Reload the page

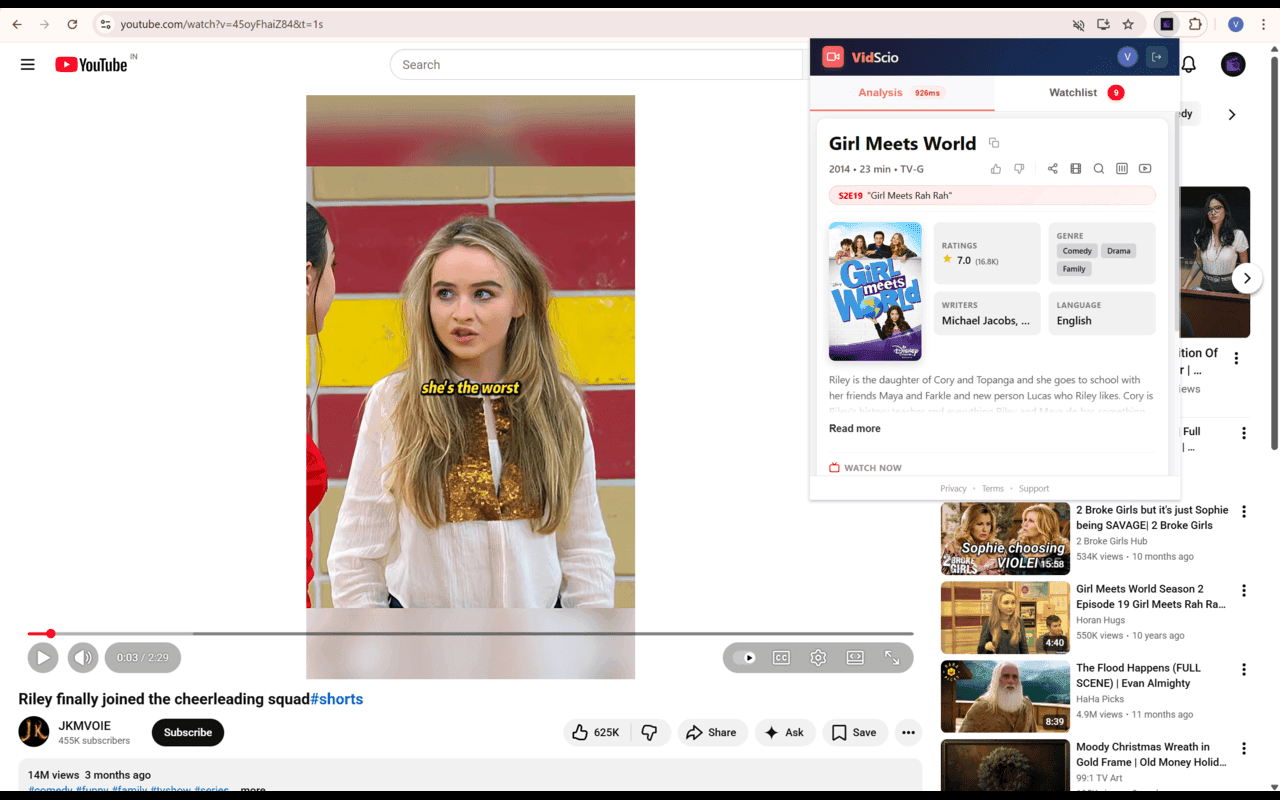tap(72, 24)
